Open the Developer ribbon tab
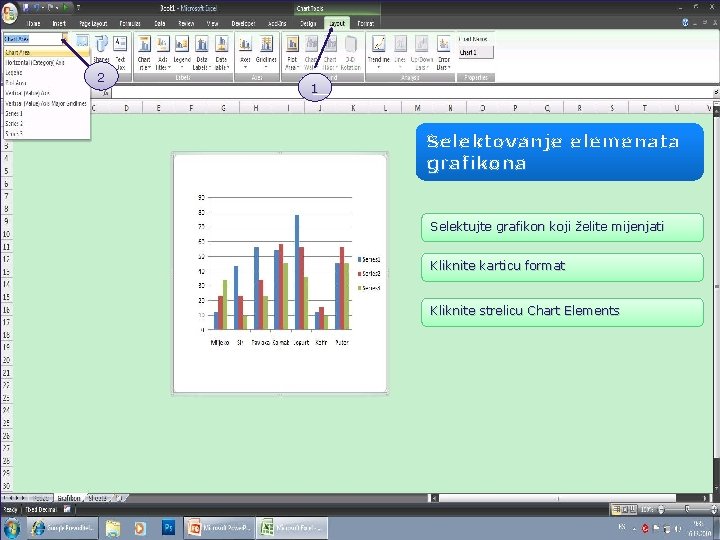 pos(243,23)
